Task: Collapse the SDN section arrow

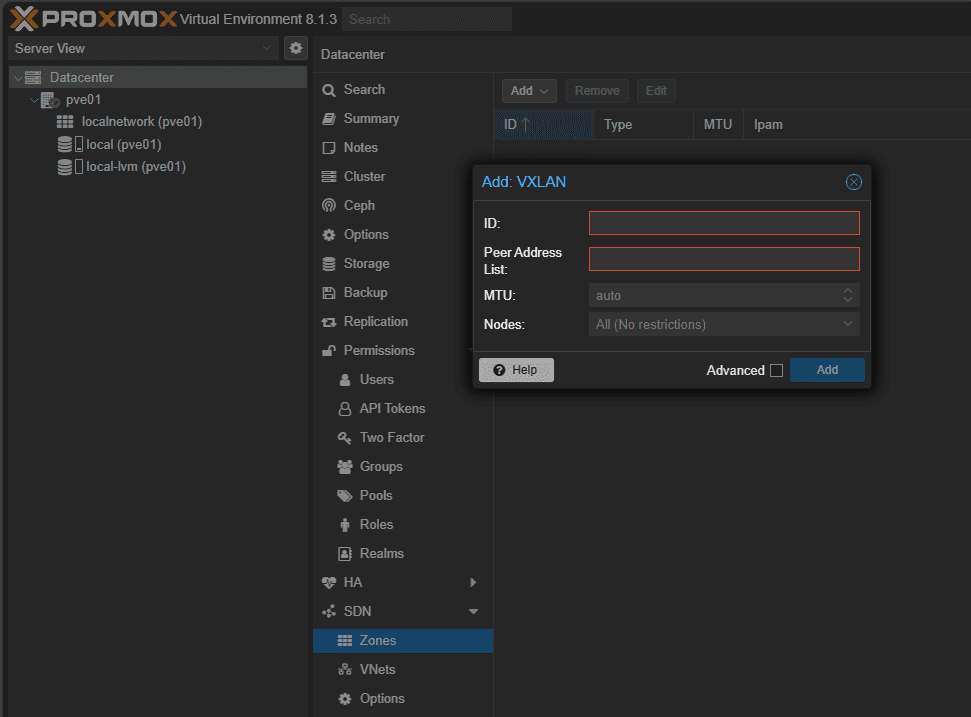Action: click(x=473, y=612)
